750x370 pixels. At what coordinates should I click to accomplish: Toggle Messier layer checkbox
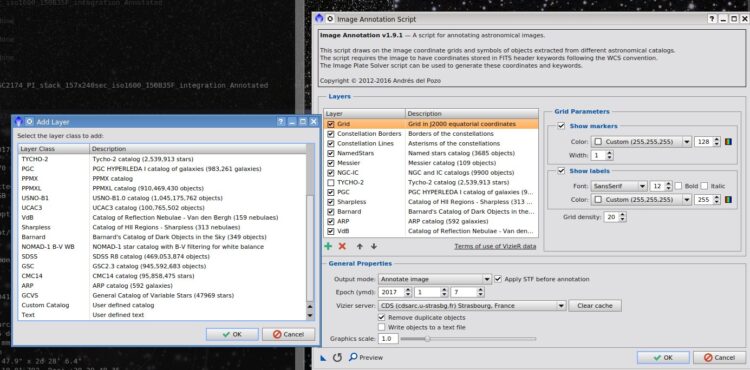(331, 163)
